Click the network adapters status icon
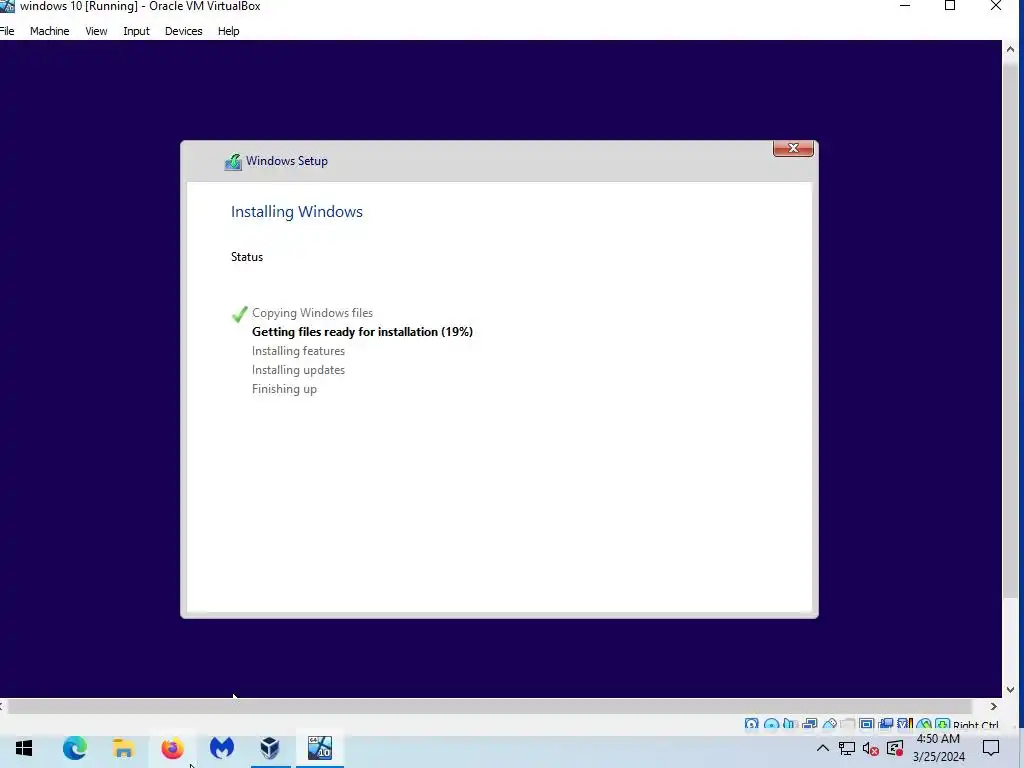Screen dimensions: 1024x768 pos(810,724)
